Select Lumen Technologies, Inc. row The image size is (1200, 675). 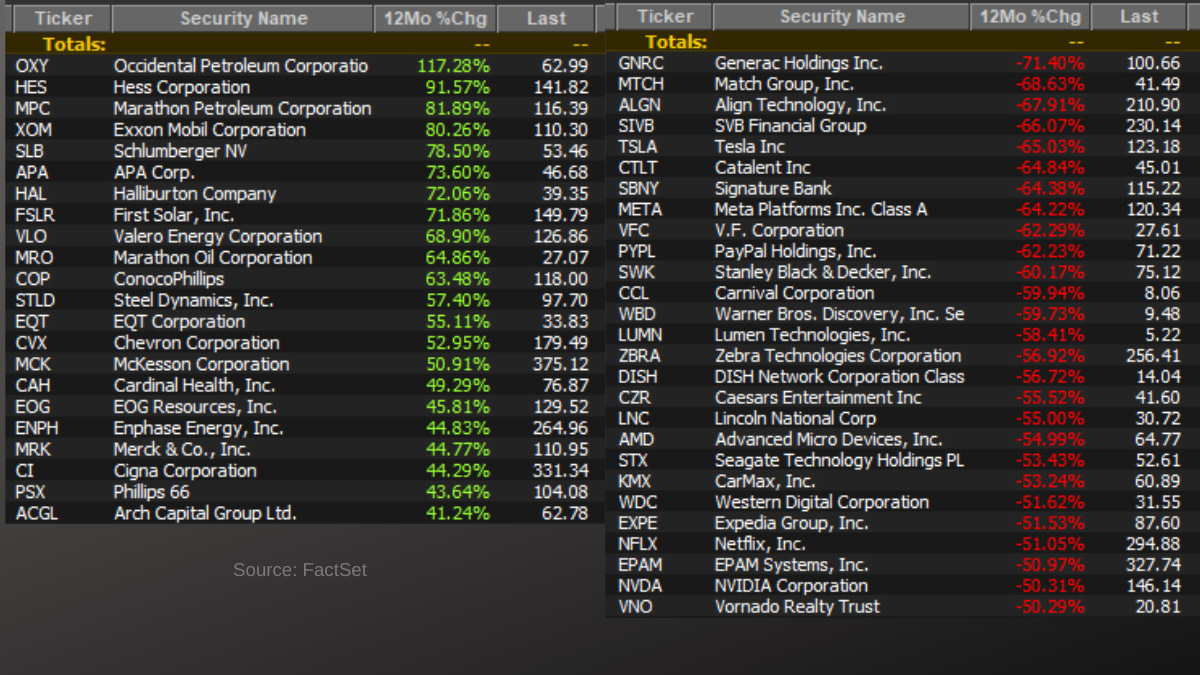(x=902, y=335)
